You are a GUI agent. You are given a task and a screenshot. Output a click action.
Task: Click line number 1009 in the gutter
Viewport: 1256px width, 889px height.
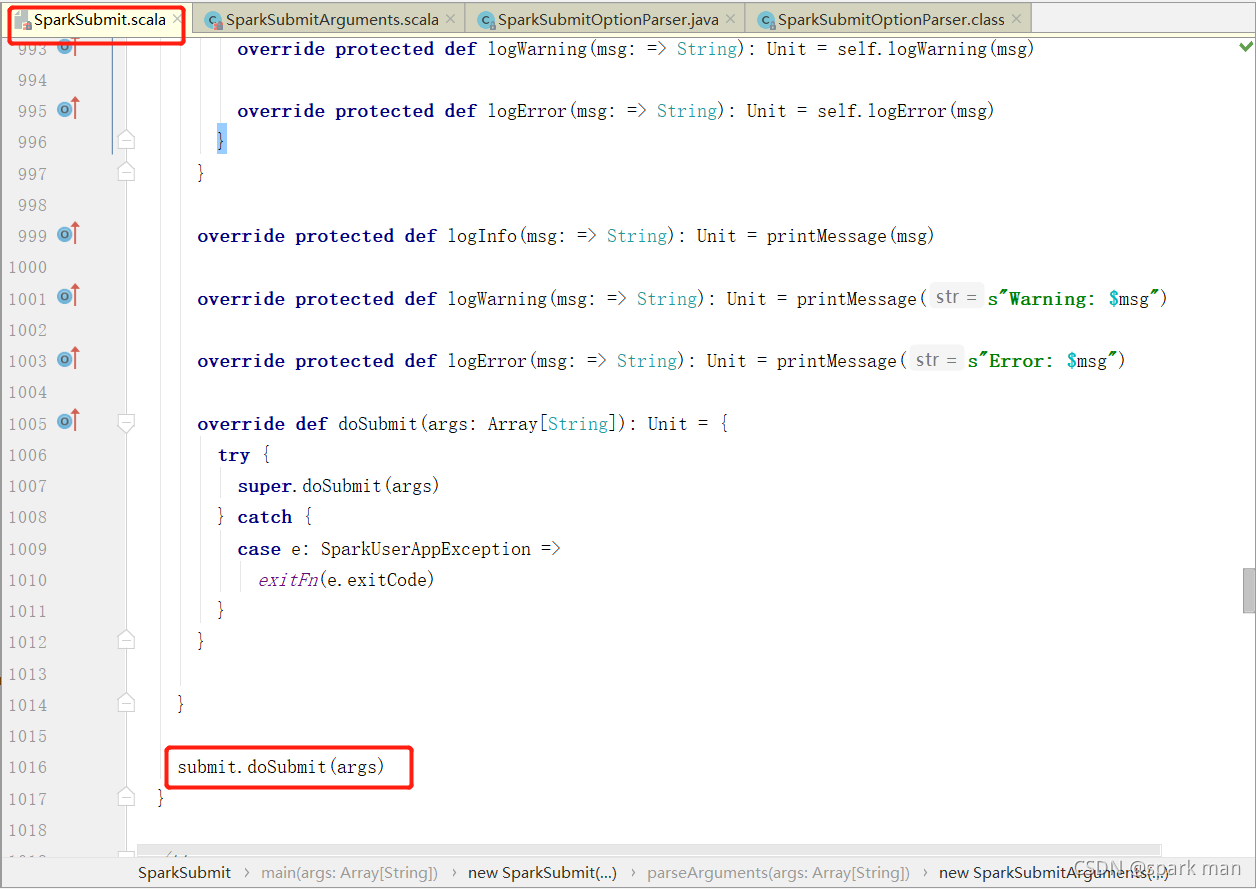pos(27,548)
